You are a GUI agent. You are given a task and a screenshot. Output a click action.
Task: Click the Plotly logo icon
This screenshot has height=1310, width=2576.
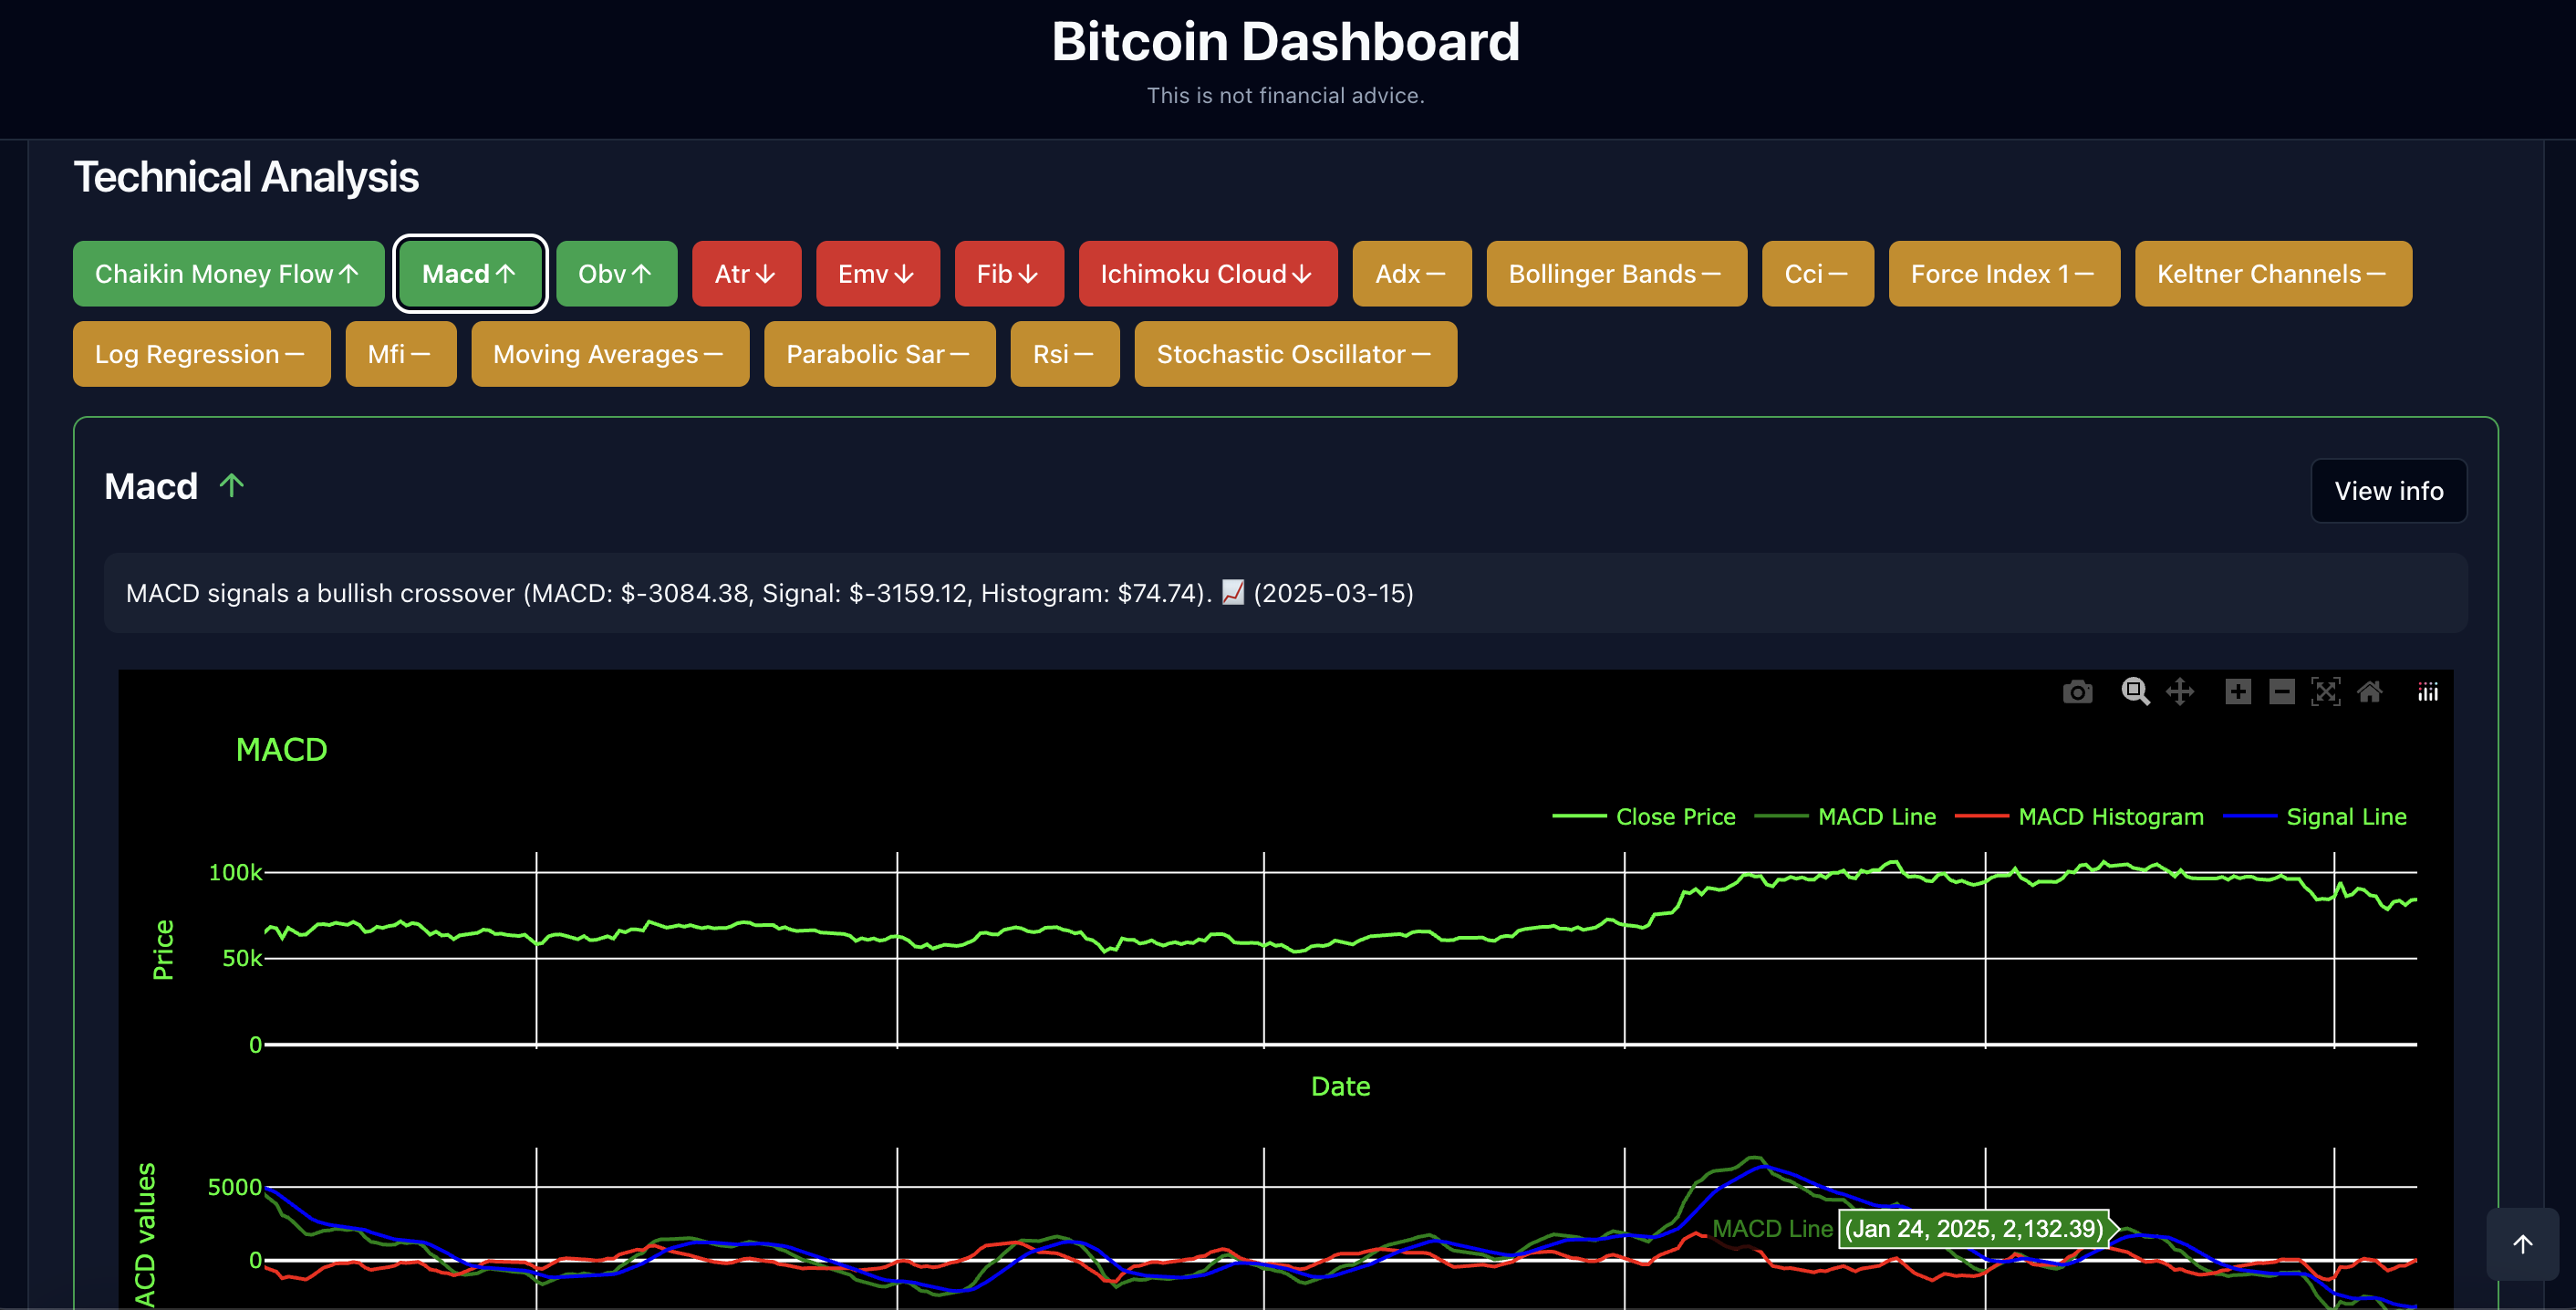coord(2428,692)
